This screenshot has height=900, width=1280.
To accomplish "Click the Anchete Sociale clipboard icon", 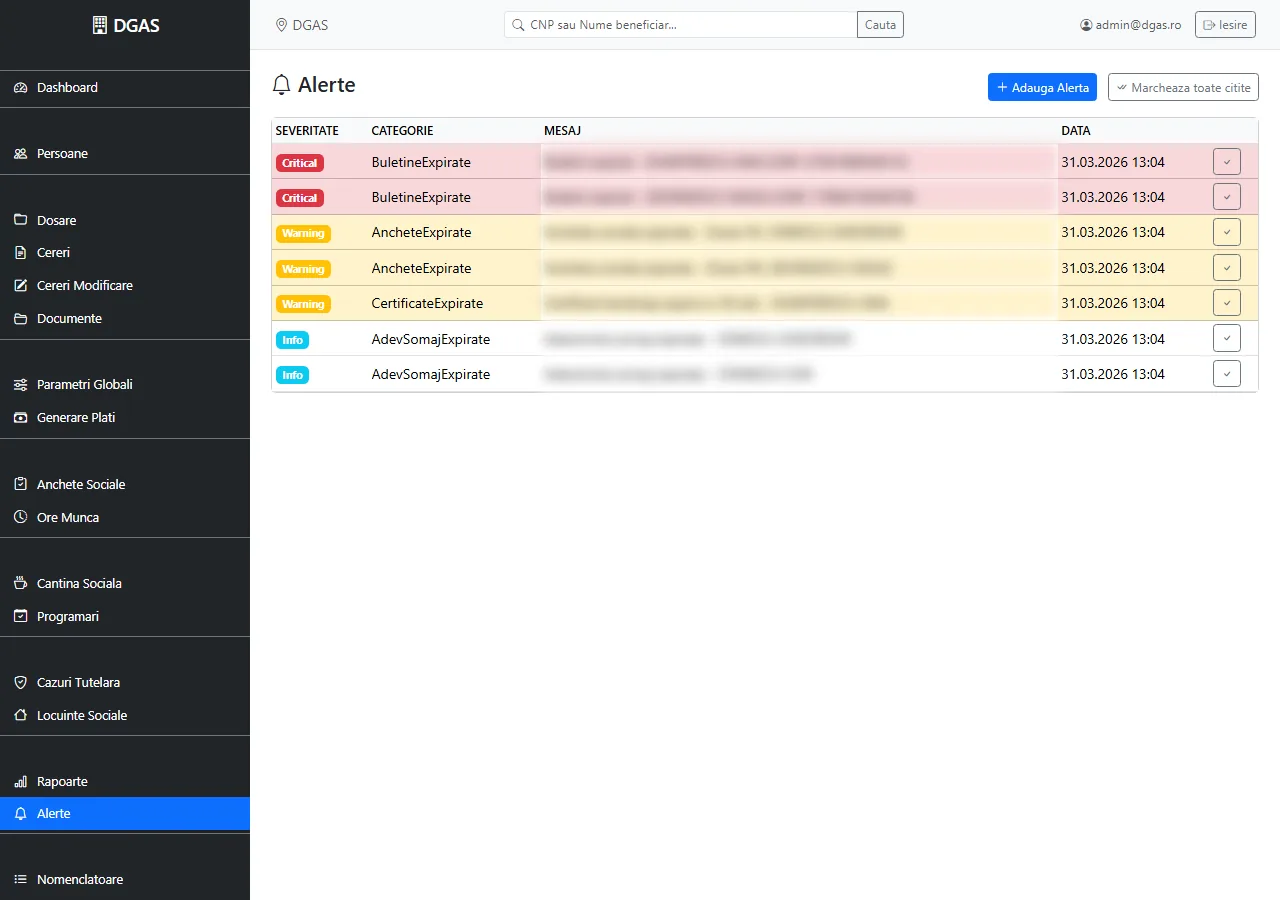I will pos(20,484).
